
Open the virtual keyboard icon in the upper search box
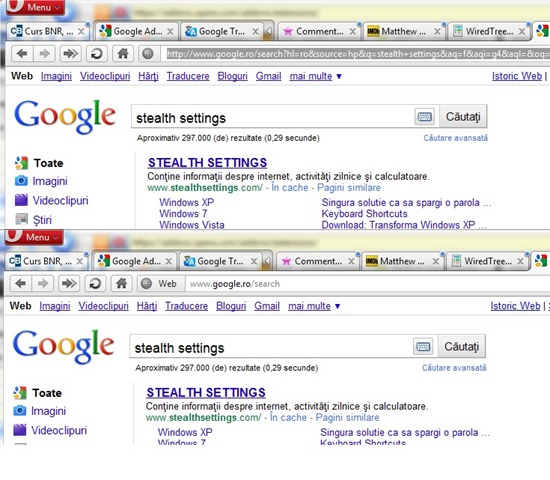point(424,116)
